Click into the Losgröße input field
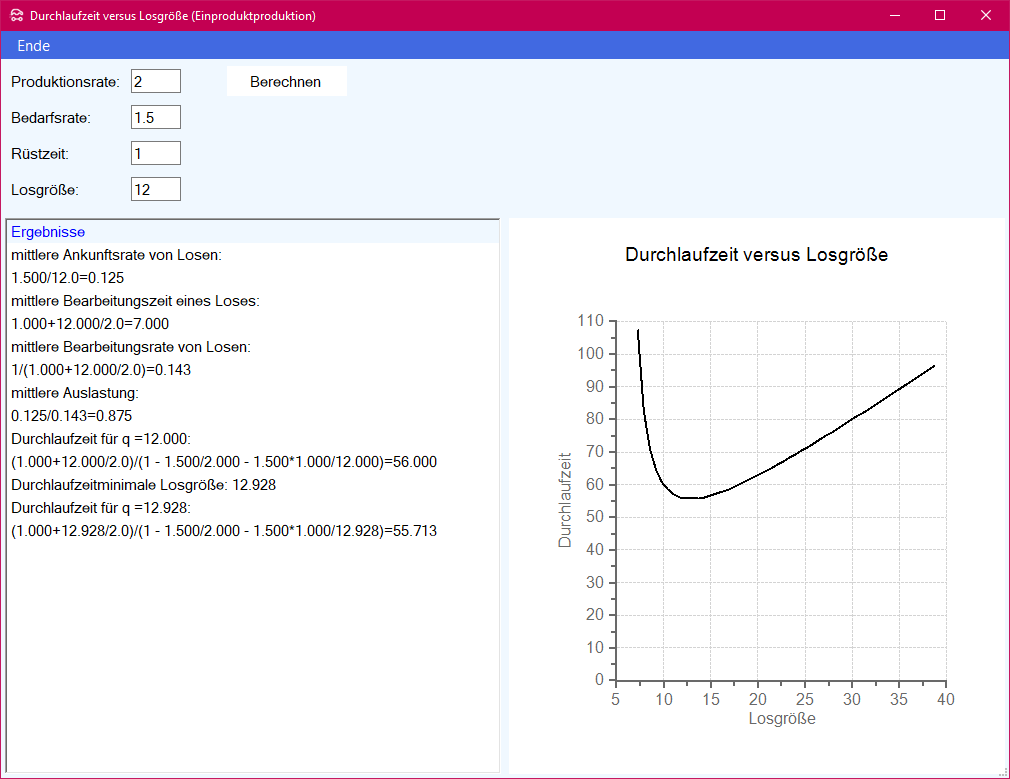 [155, 189]
